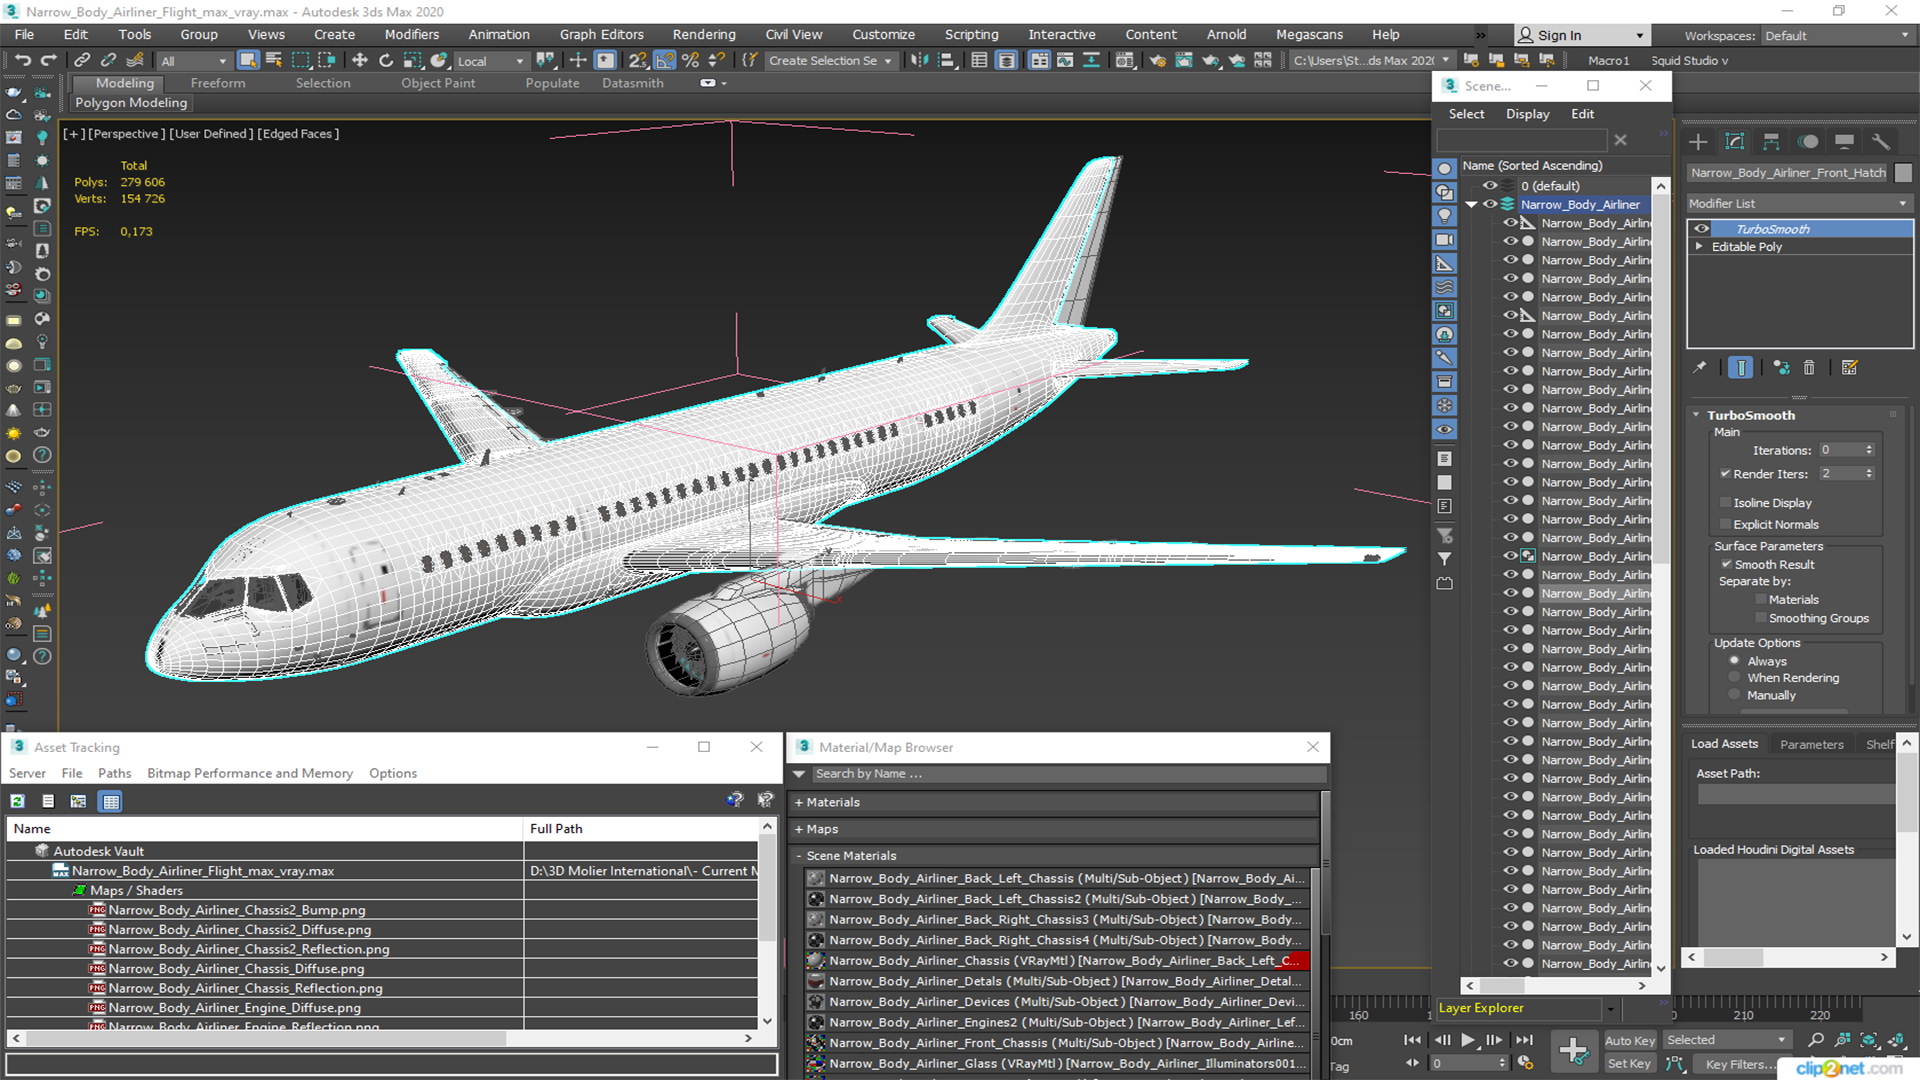The height and width of the screenshot is (1080, 1920).
Task: Click Parameters tab in right panel
Action: click(1812, 744)
